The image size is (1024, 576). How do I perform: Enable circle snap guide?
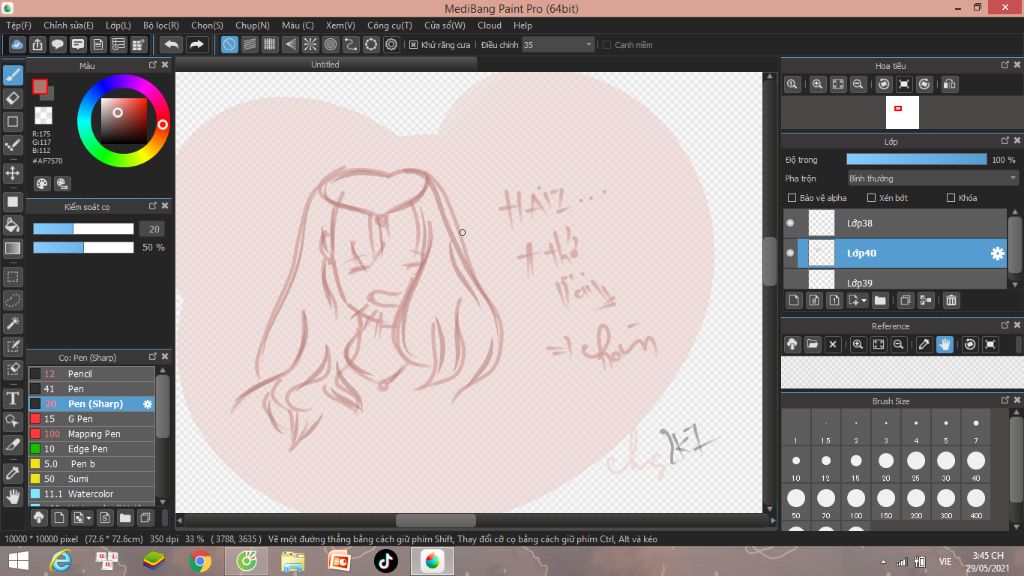point(330,44)
